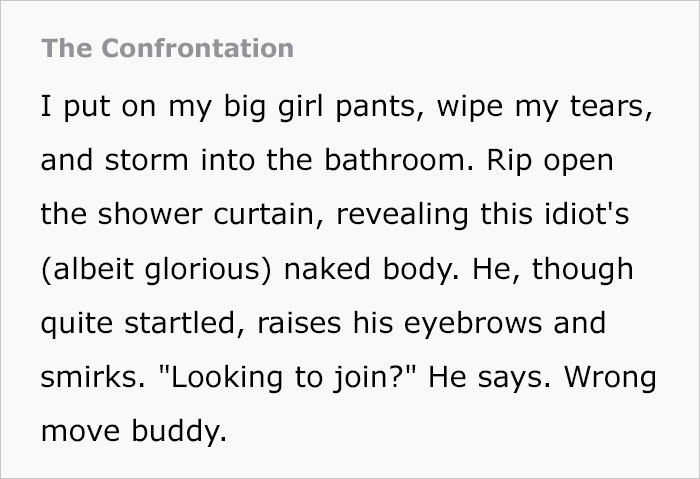Image resolution: width=700 pixels, height=479 pixels.
Task: Click the word 'Wrong' ending the sixth line
Action: click(x=610, y=378)
